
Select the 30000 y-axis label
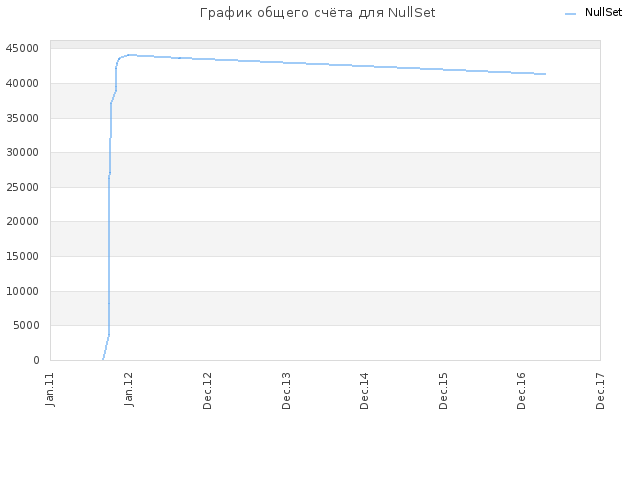point(22,153)
